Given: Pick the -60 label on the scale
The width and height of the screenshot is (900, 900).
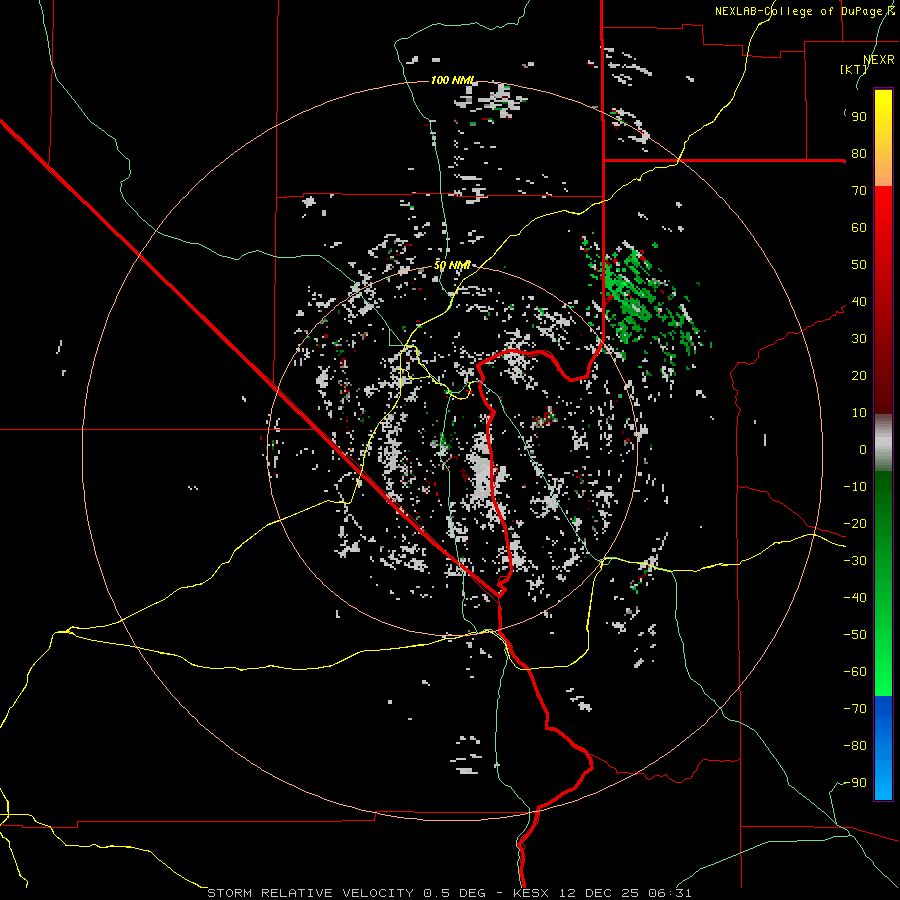Looking at the screenshot, I should 855,672.
